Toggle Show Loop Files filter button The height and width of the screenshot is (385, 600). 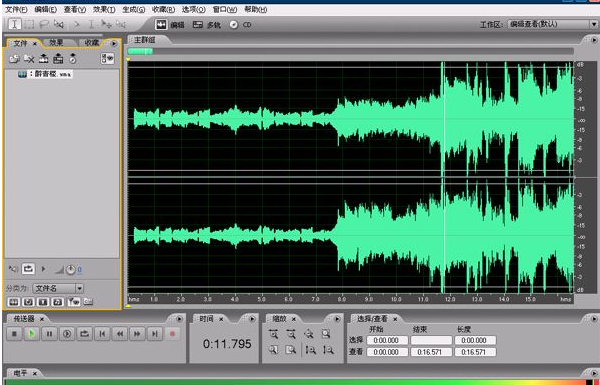[28, 302]
